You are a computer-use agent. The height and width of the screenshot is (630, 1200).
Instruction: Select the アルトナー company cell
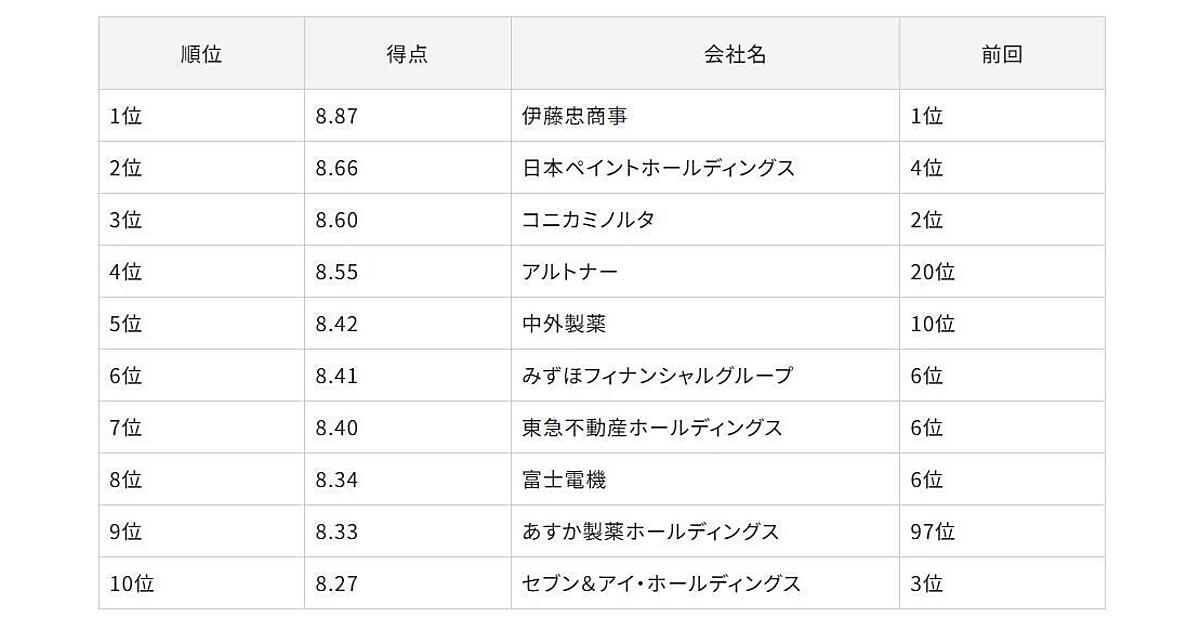570,272
